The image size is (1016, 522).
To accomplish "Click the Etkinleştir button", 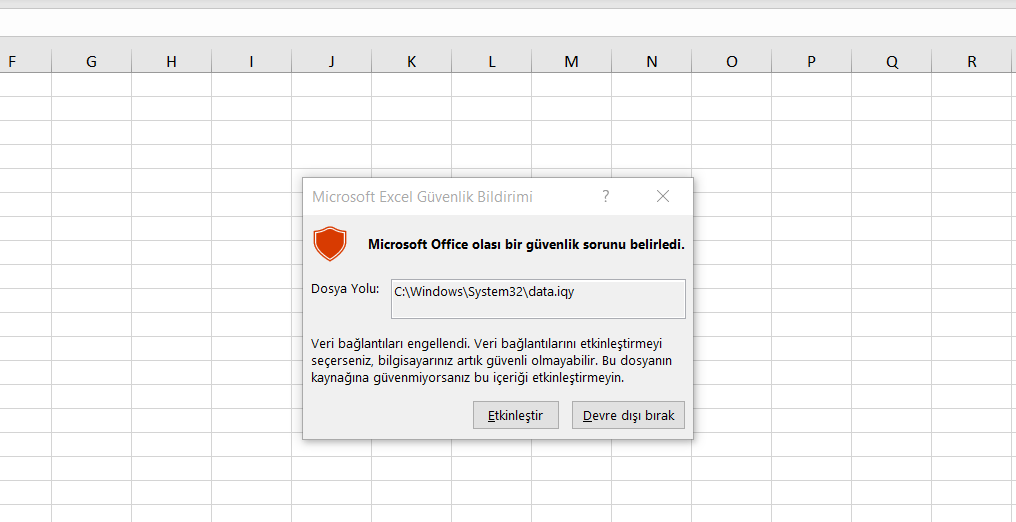I will tap(515, 415).
